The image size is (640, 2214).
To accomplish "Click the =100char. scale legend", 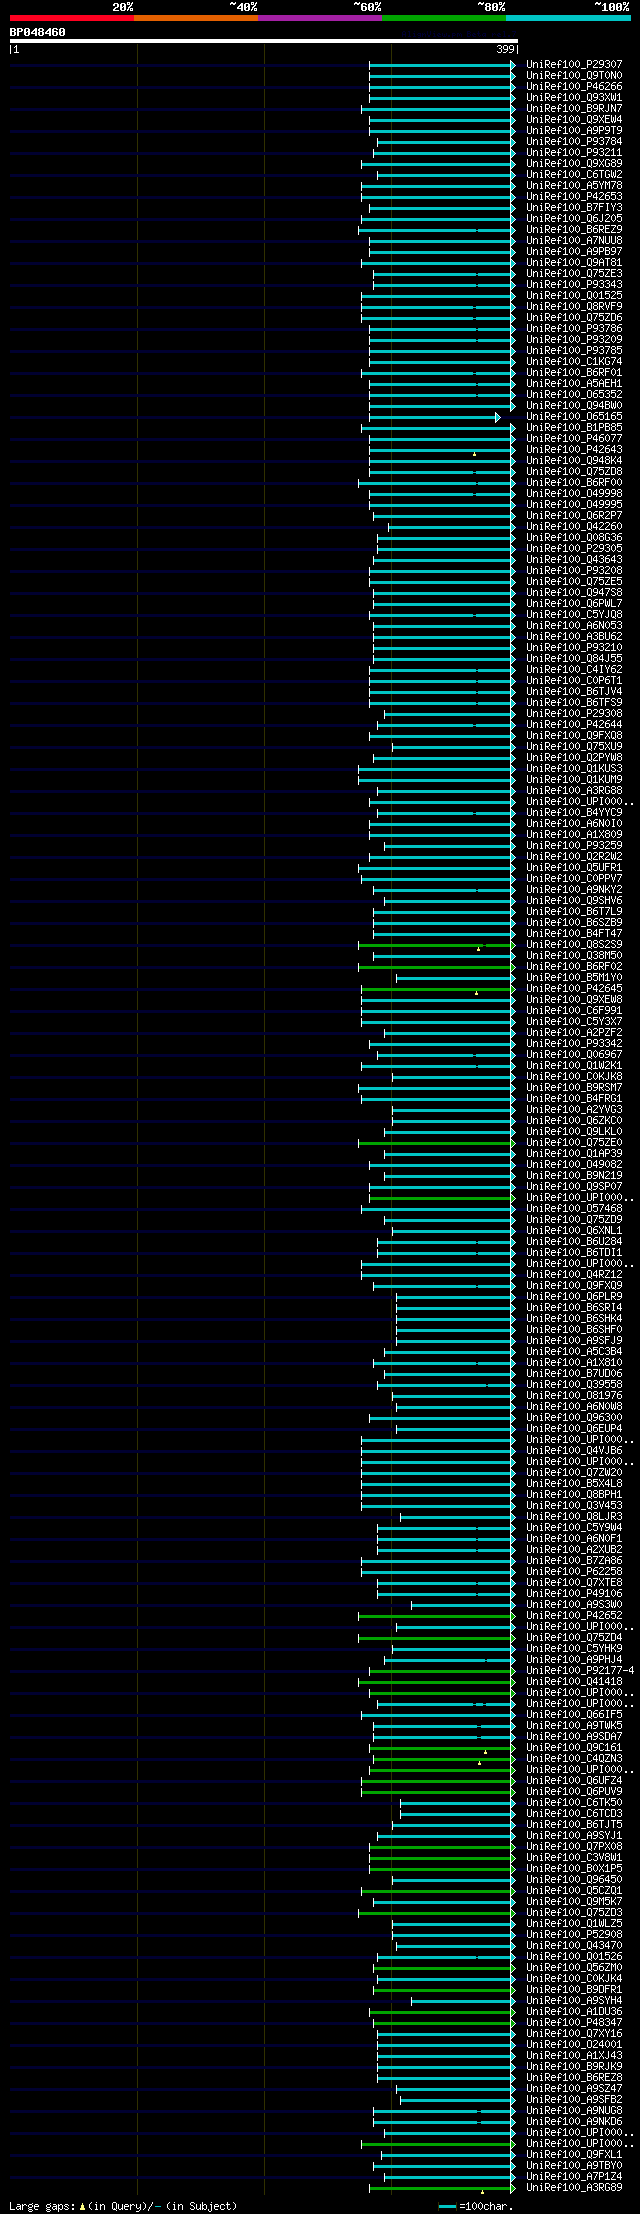I will 476,2205.
